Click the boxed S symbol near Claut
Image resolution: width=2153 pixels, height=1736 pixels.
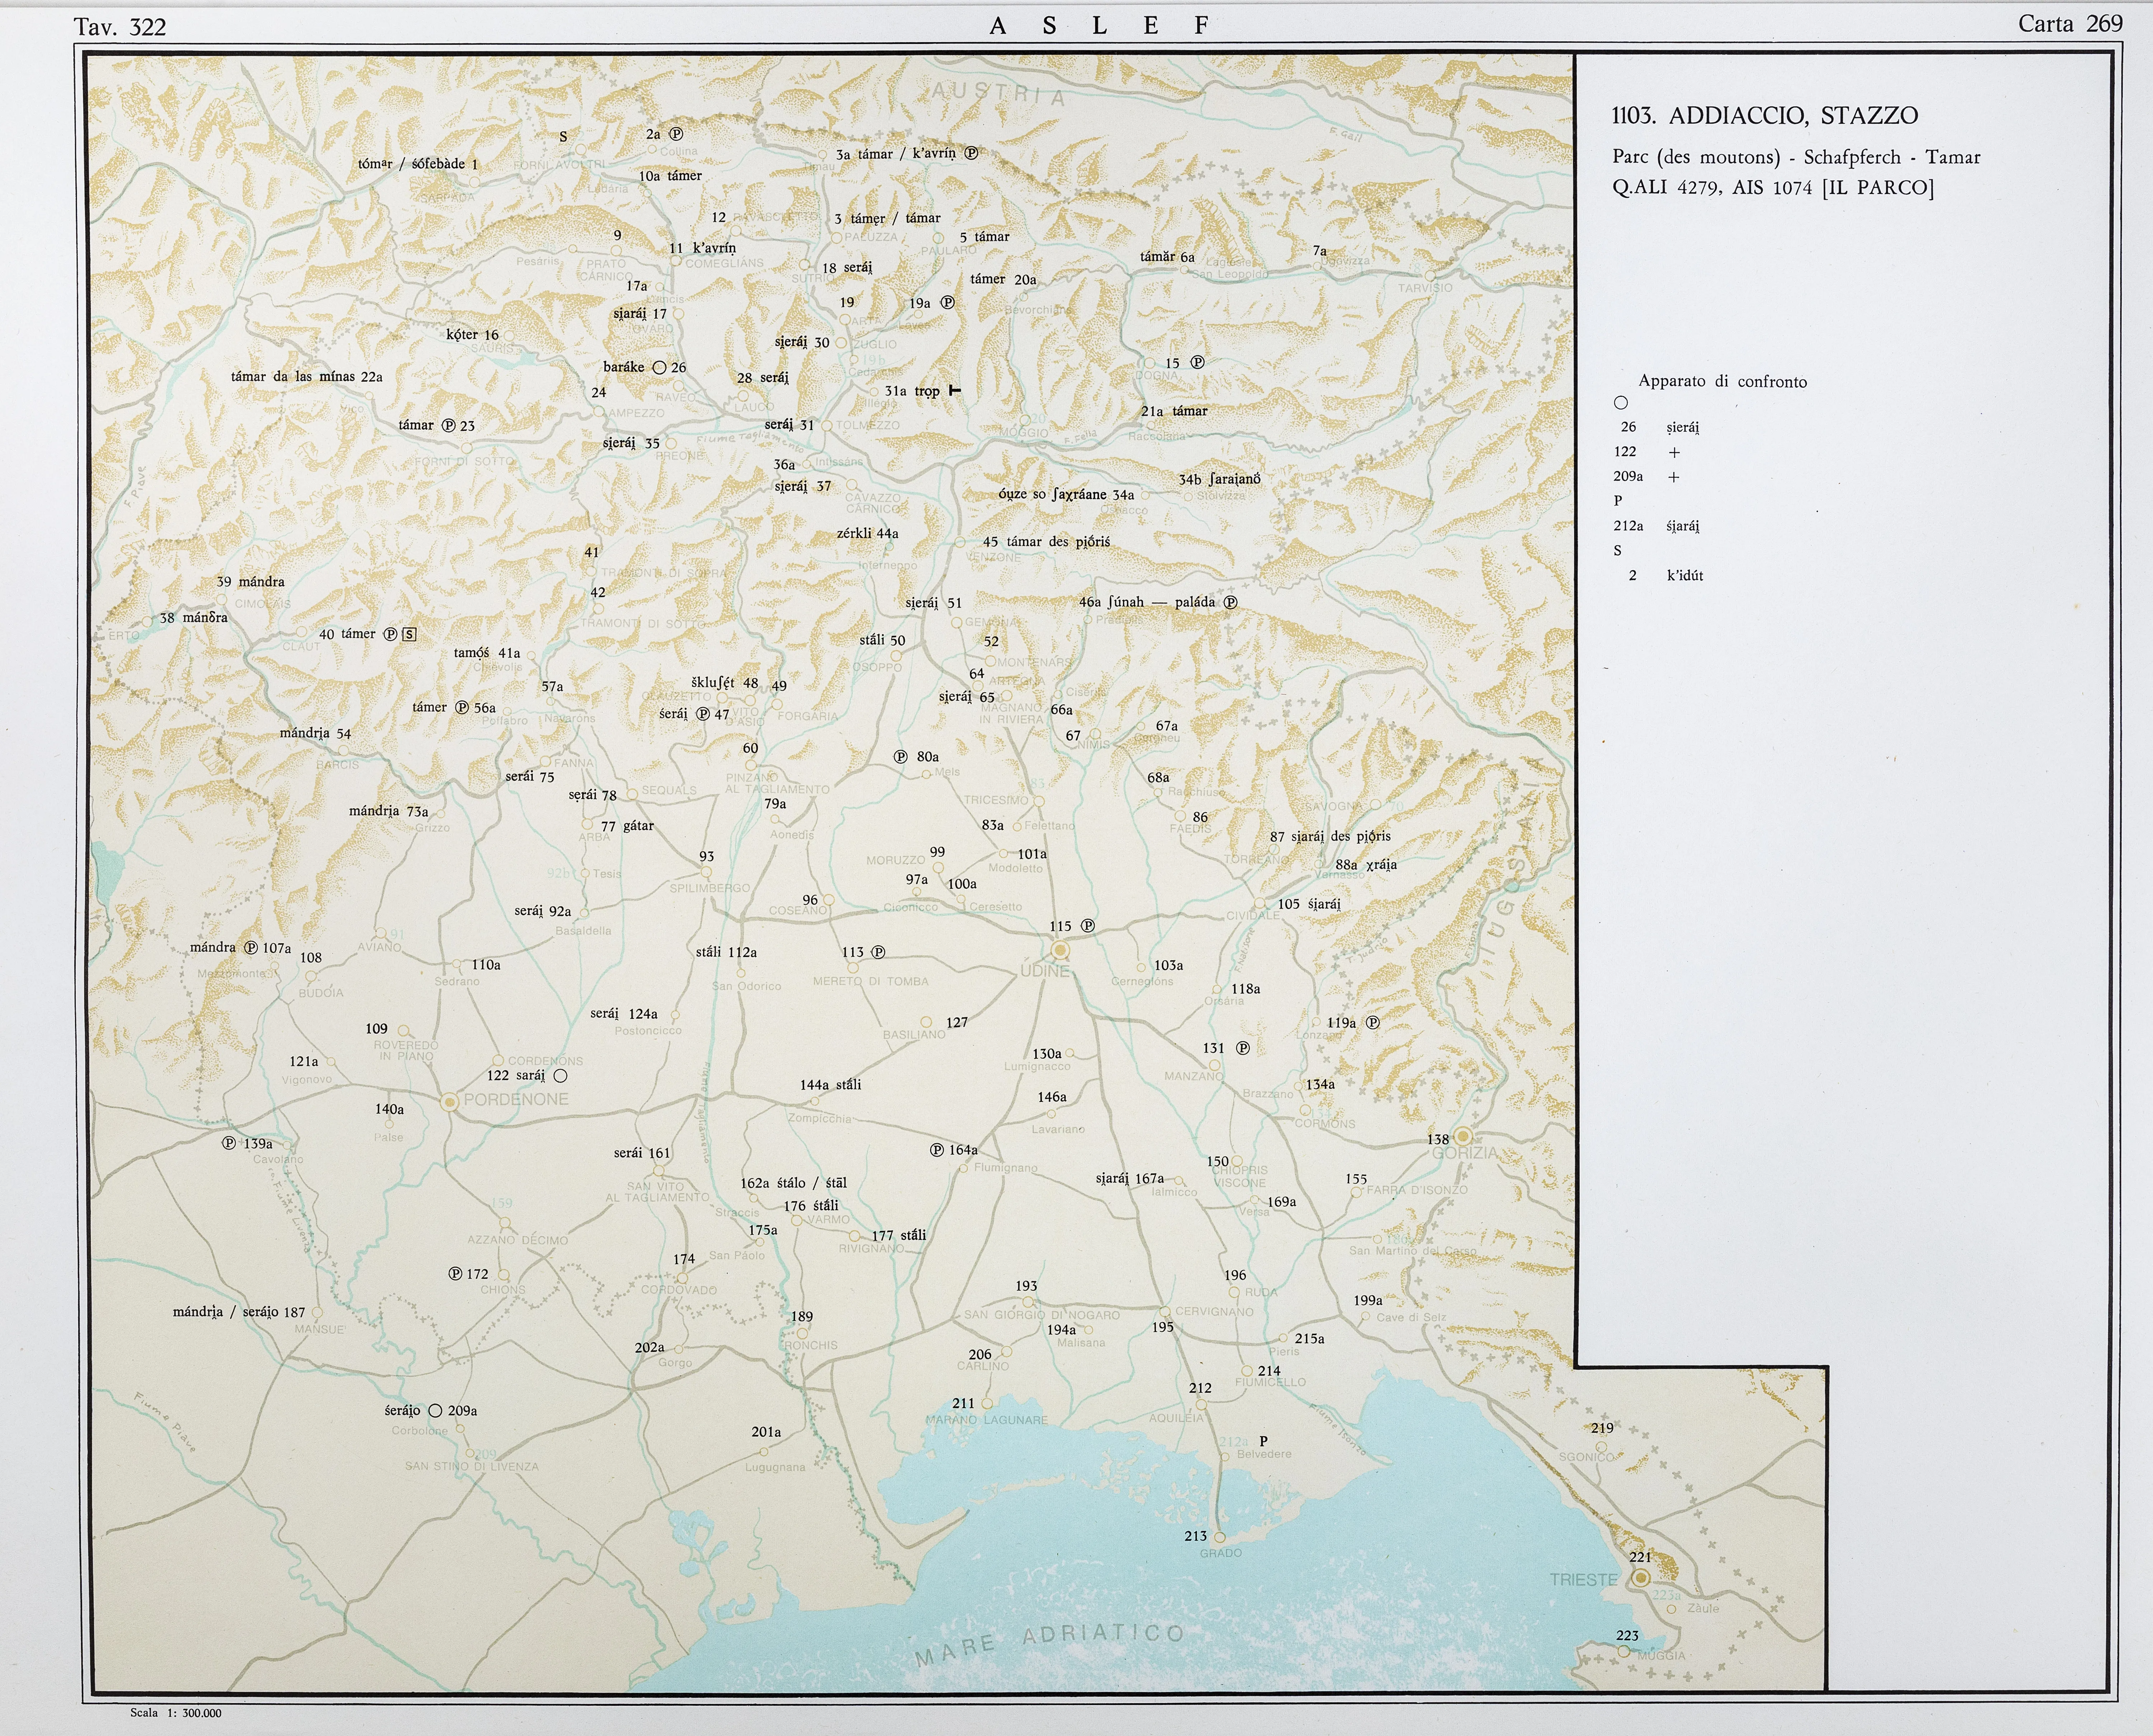409,634
